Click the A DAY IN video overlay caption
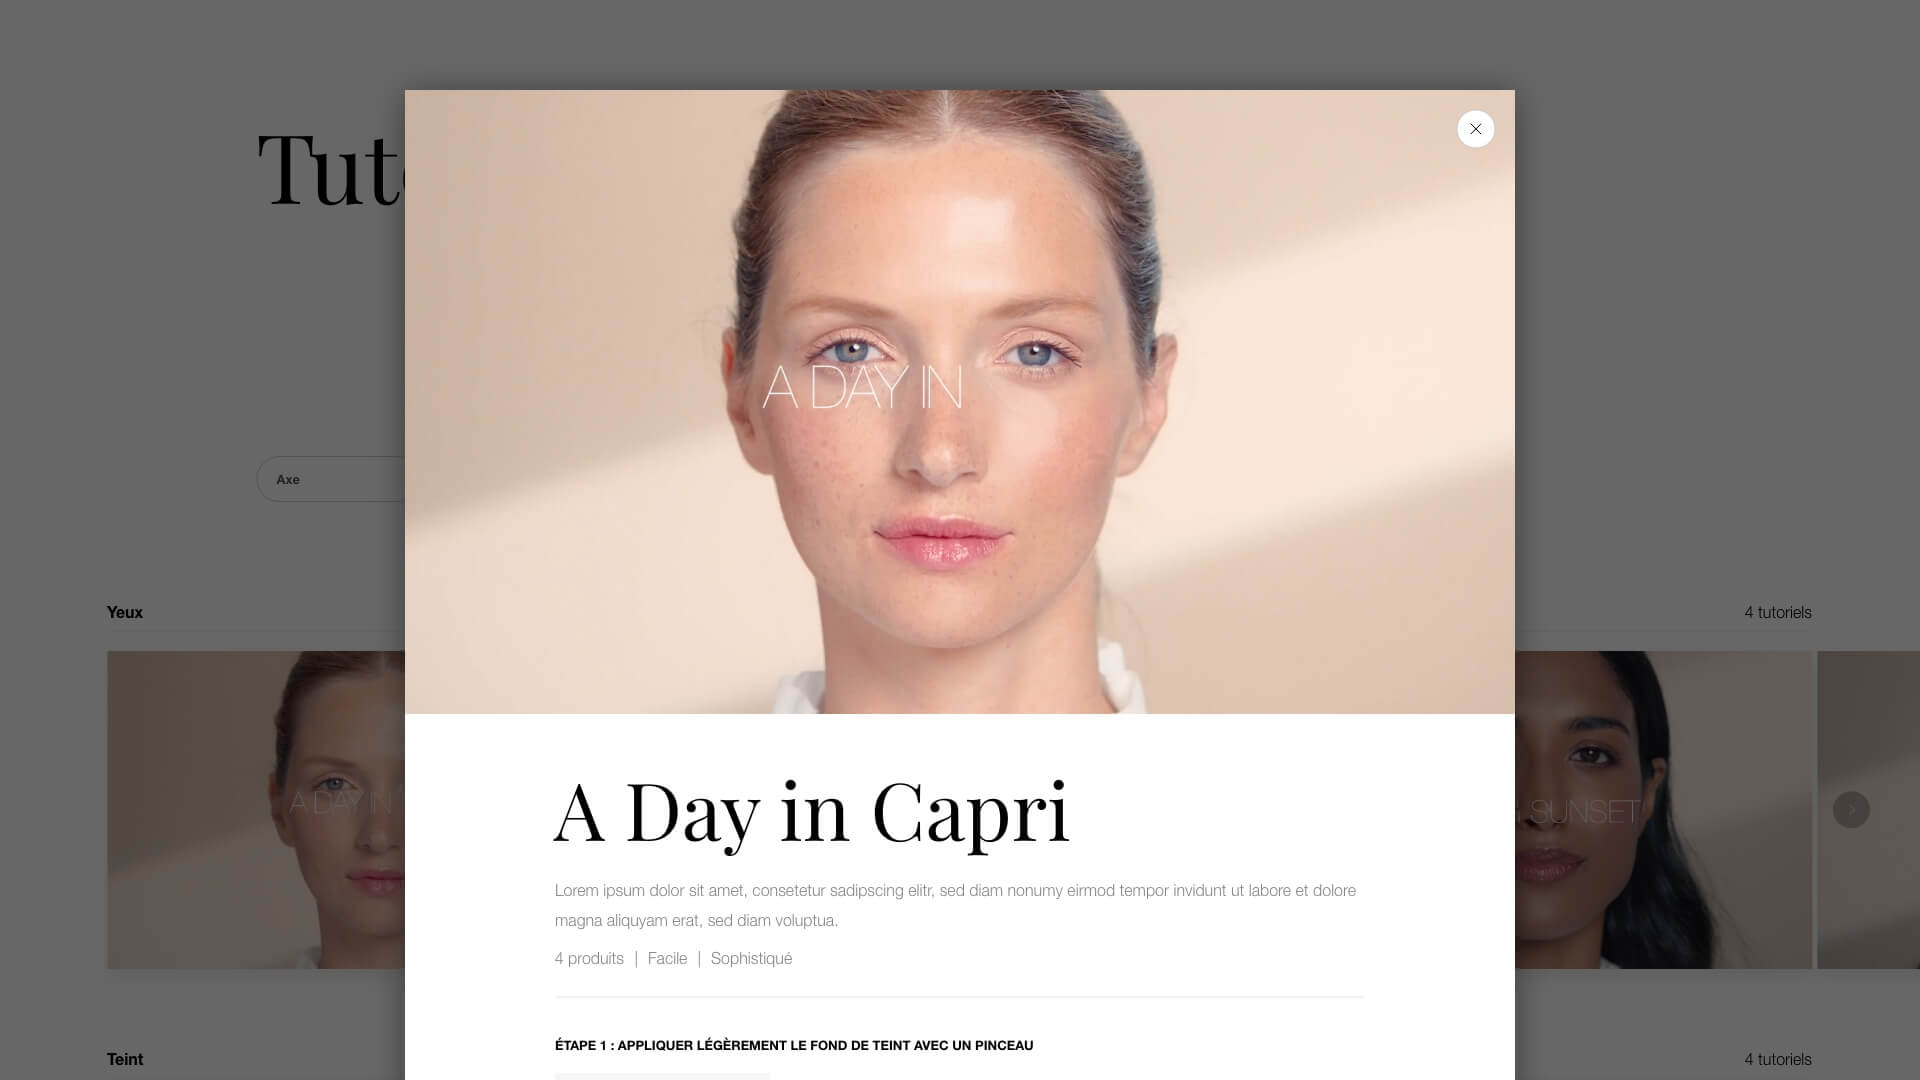 coord(862,388)
